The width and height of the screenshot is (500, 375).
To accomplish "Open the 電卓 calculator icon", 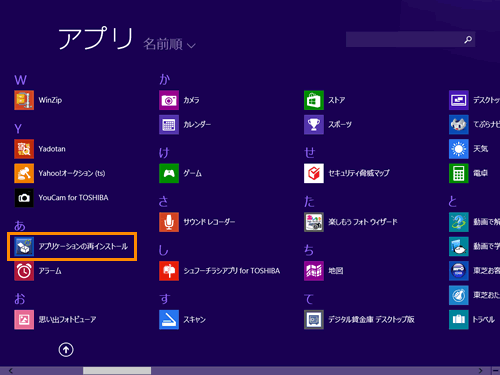I will pos(459,173).
